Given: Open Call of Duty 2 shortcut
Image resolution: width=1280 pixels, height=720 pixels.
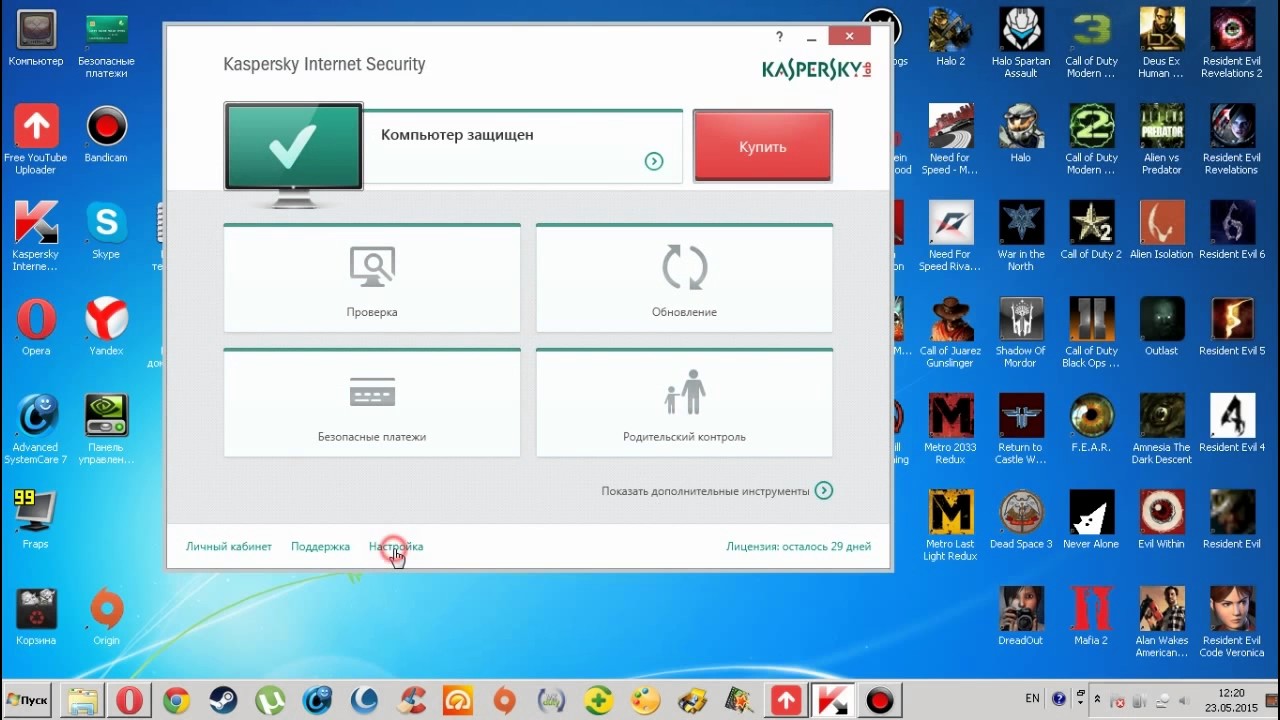Looking at the screenshot, I should [x=1091, y=231].
